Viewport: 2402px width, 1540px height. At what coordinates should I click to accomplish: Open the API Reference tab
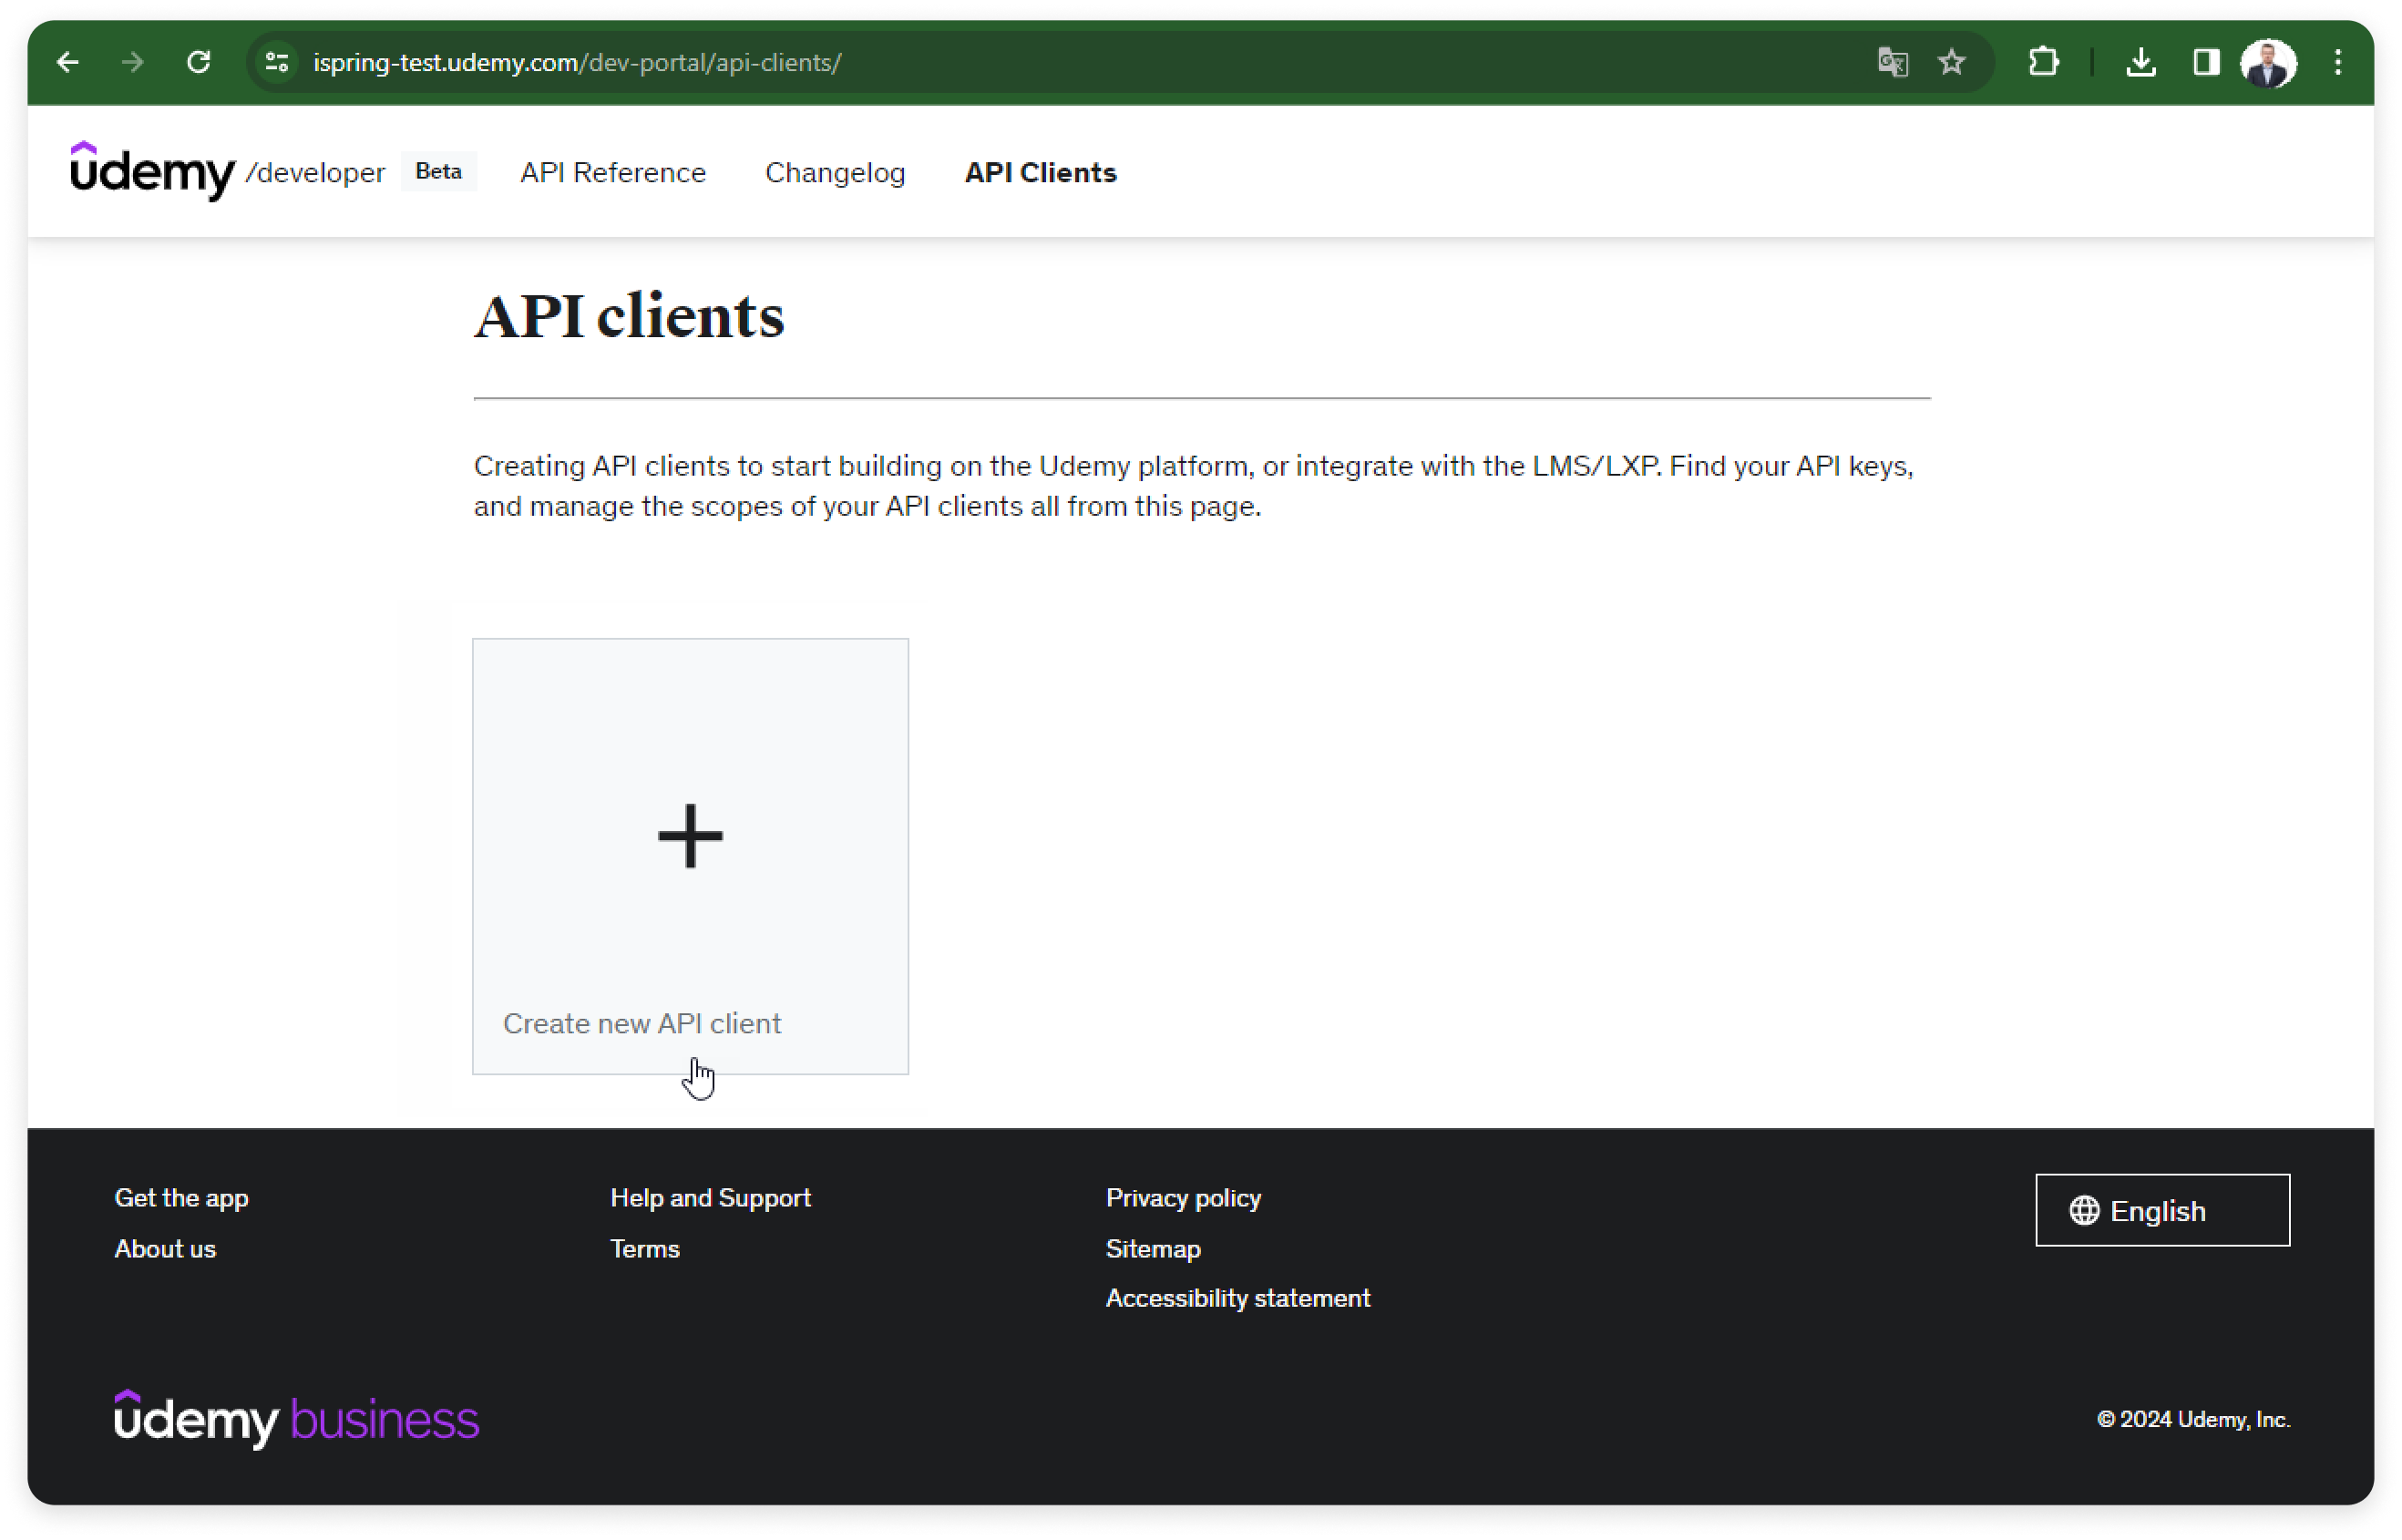[613, 172]
